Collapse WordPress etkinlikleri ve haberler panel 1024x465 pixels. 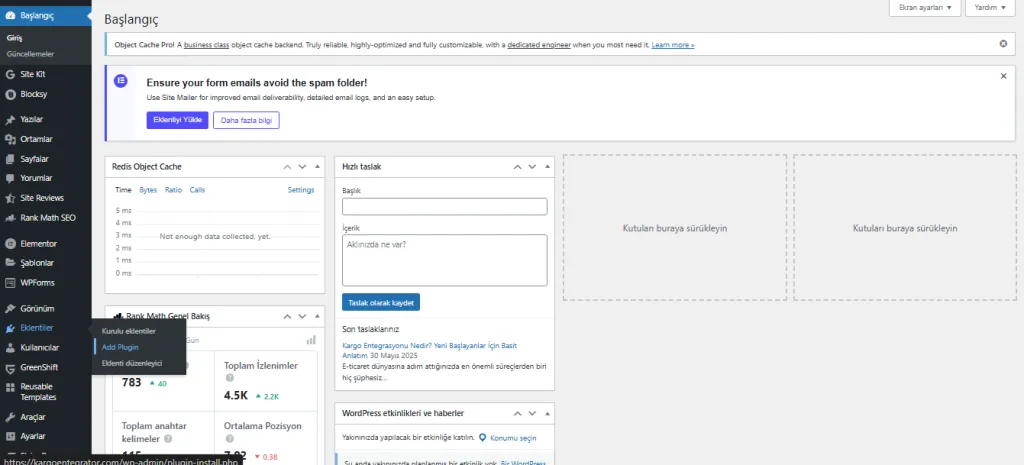click(547, 413)
